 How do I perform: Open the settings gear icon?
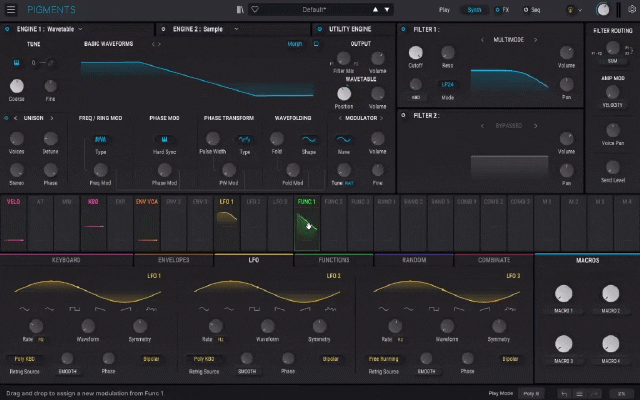pyautogui.click(x=632, y=9)
